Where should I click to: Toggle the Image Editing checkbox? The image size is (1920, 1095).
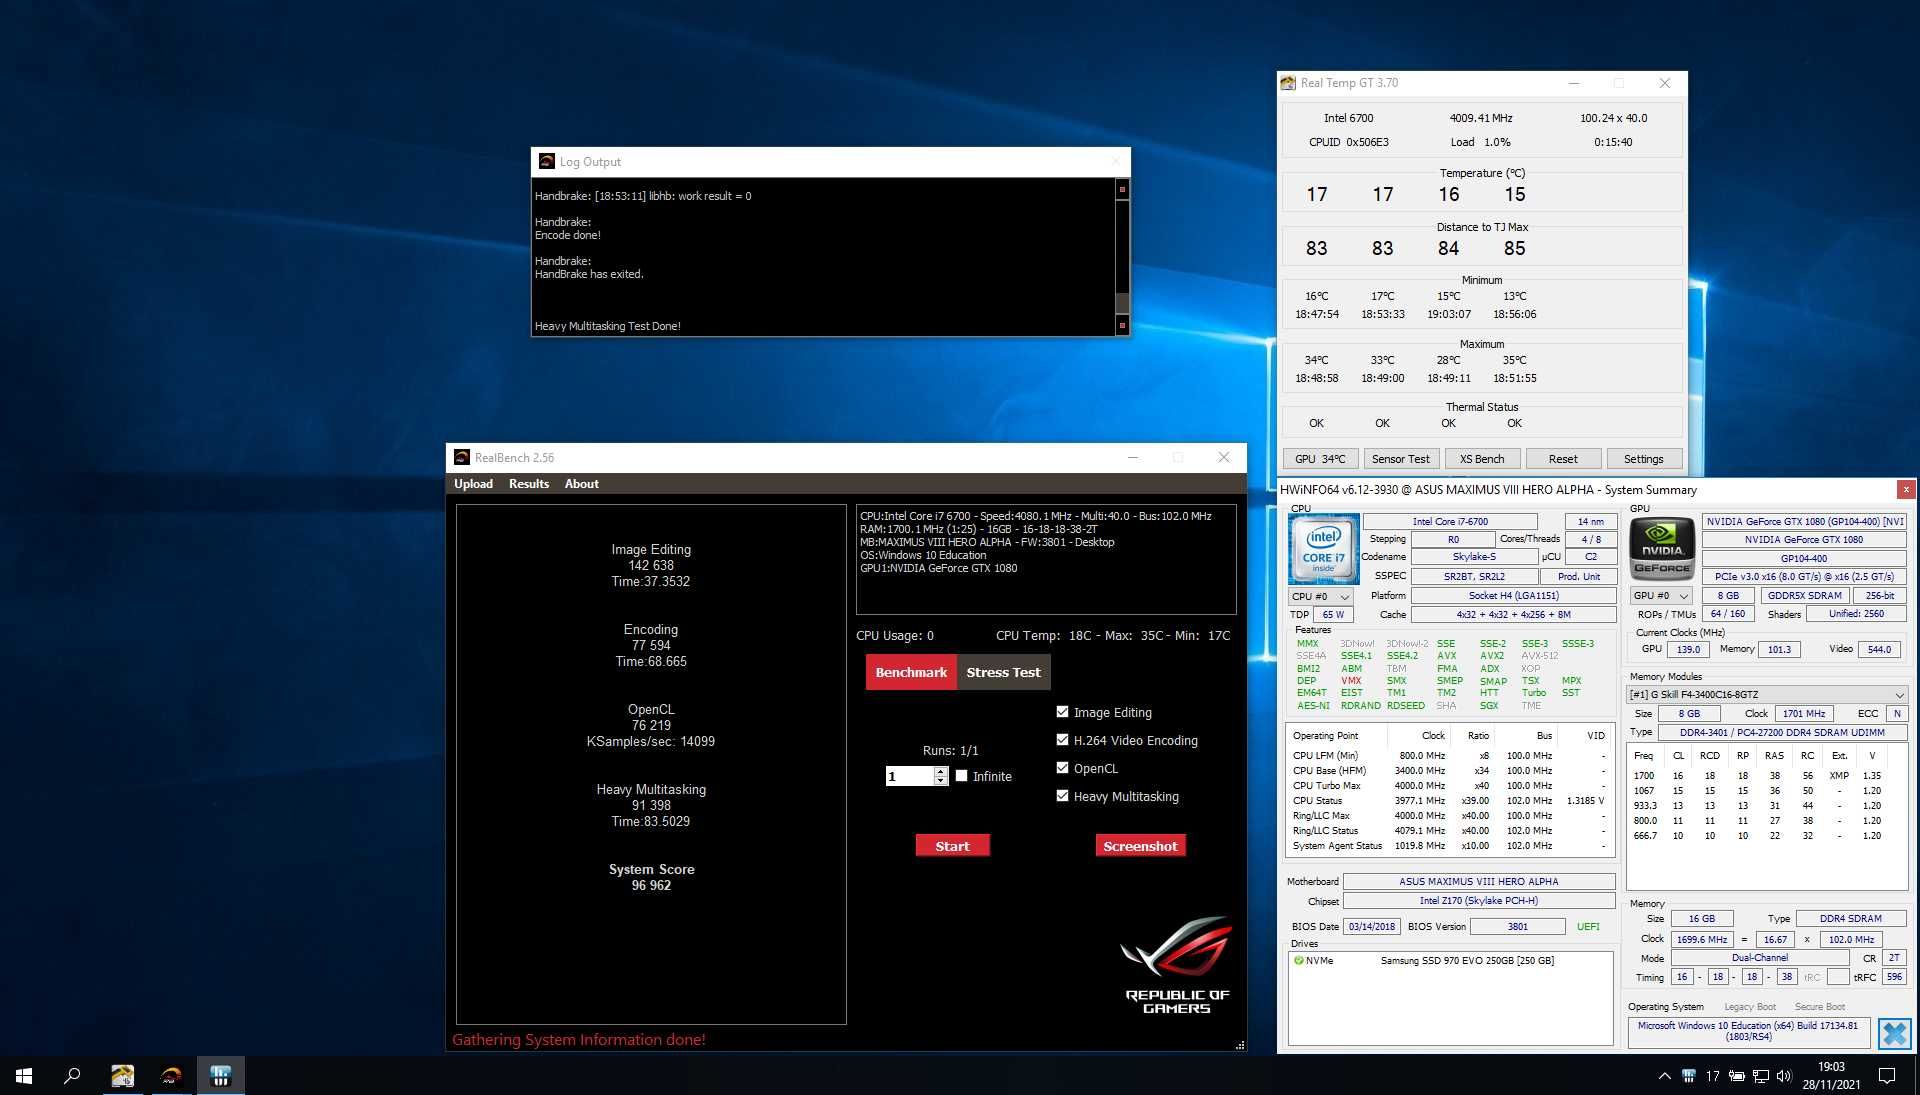coord(1062,712)
